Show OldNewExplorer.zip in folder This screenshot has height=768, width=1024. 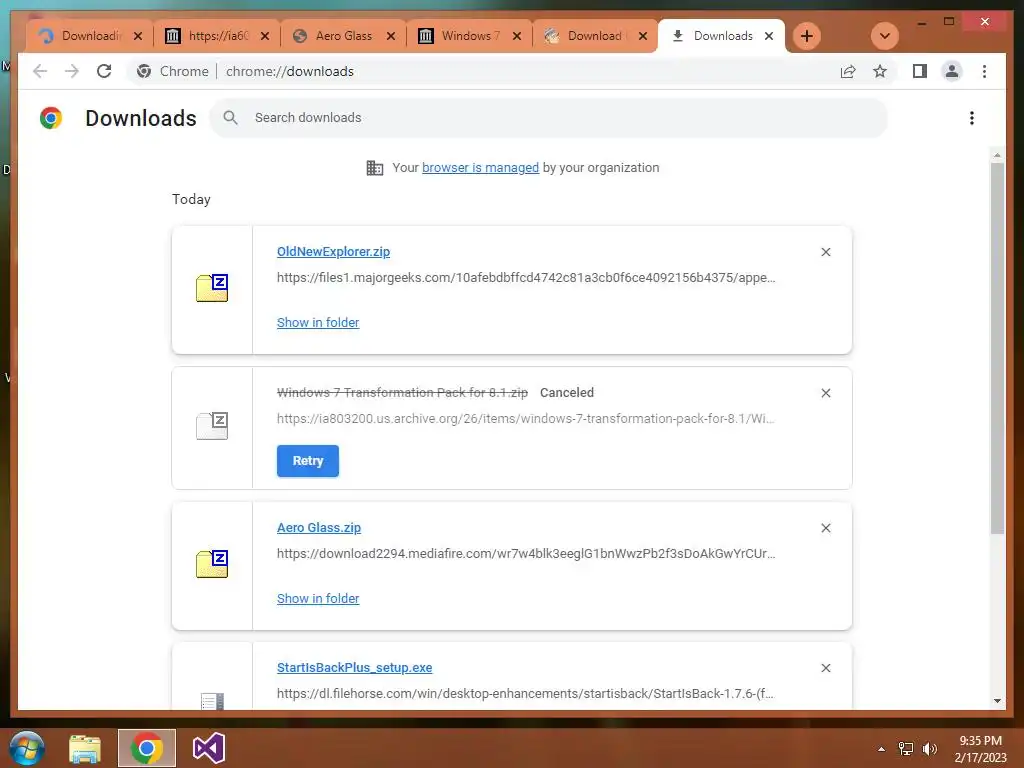[x=318, y=323]
